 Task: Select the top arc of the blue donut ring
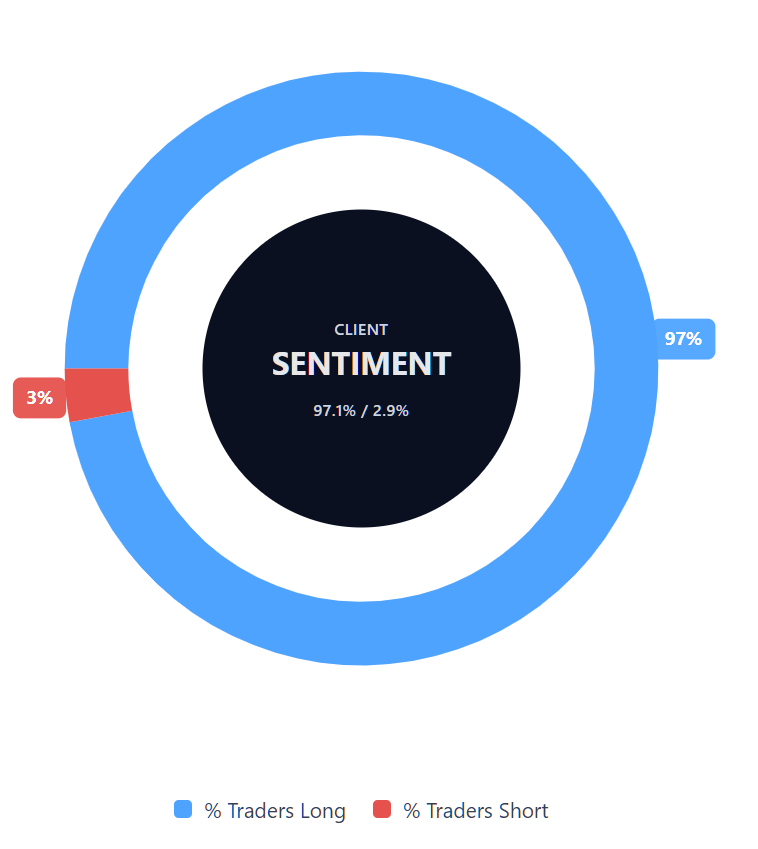tap(361, 104)
